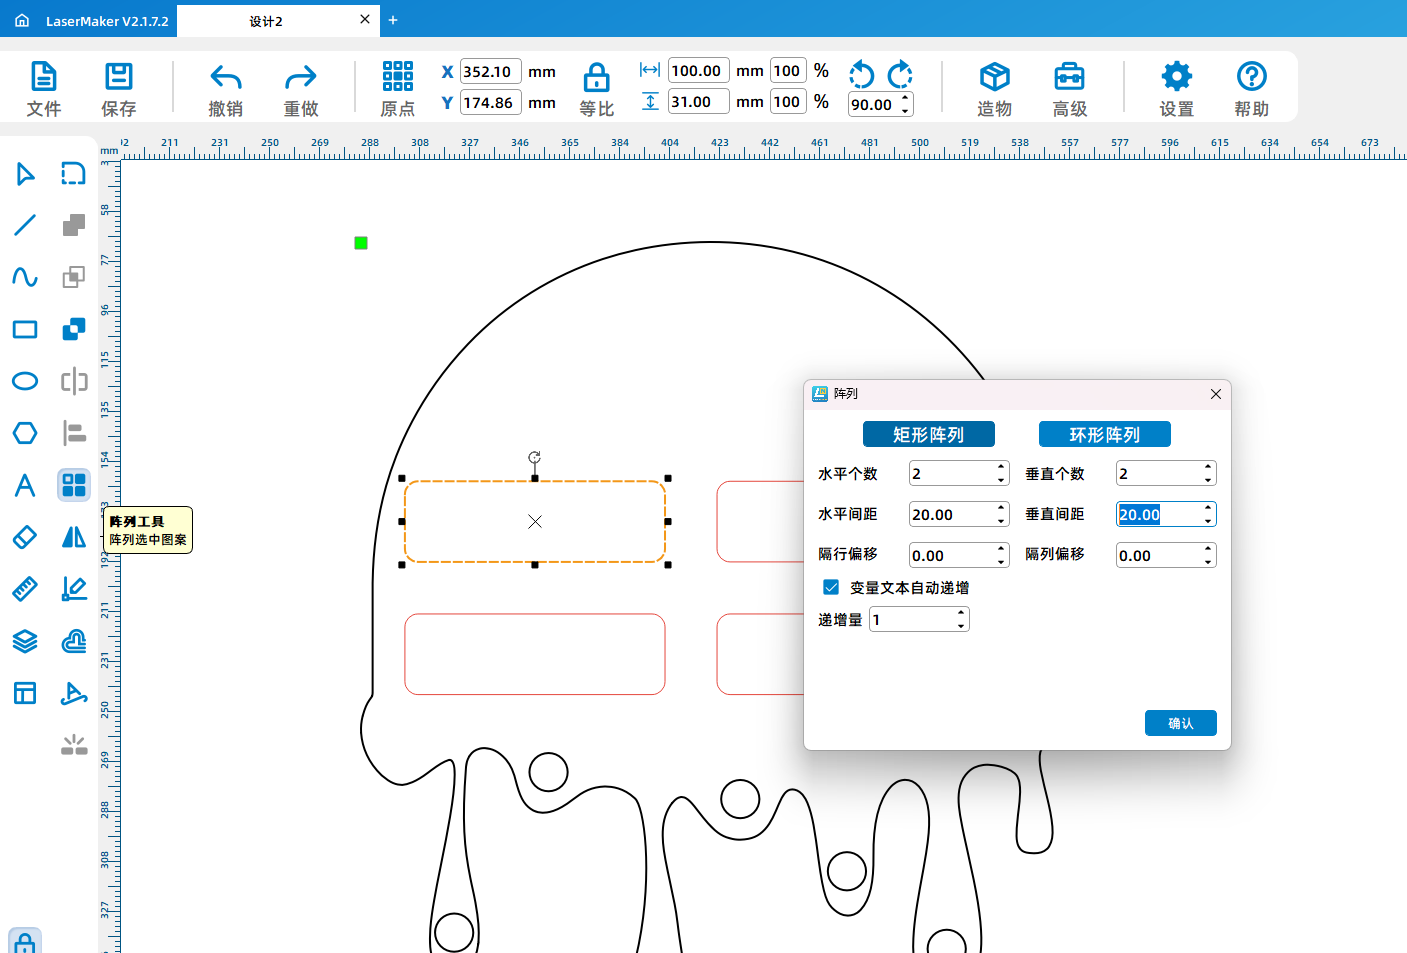Select the line drawing tool
The width and height of the screenshot is (1407, 953).
[25, 225]
